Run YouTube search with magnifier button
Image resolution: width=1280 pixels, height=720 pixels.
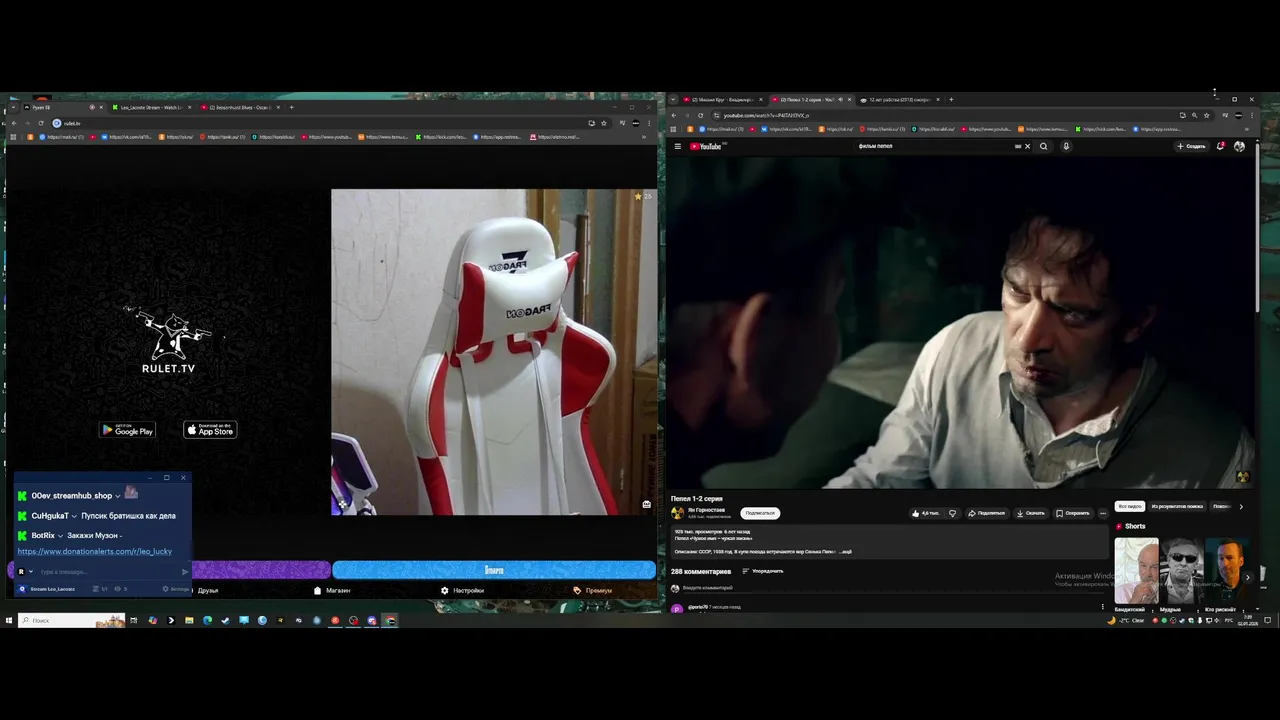[x=1044, y=146]
